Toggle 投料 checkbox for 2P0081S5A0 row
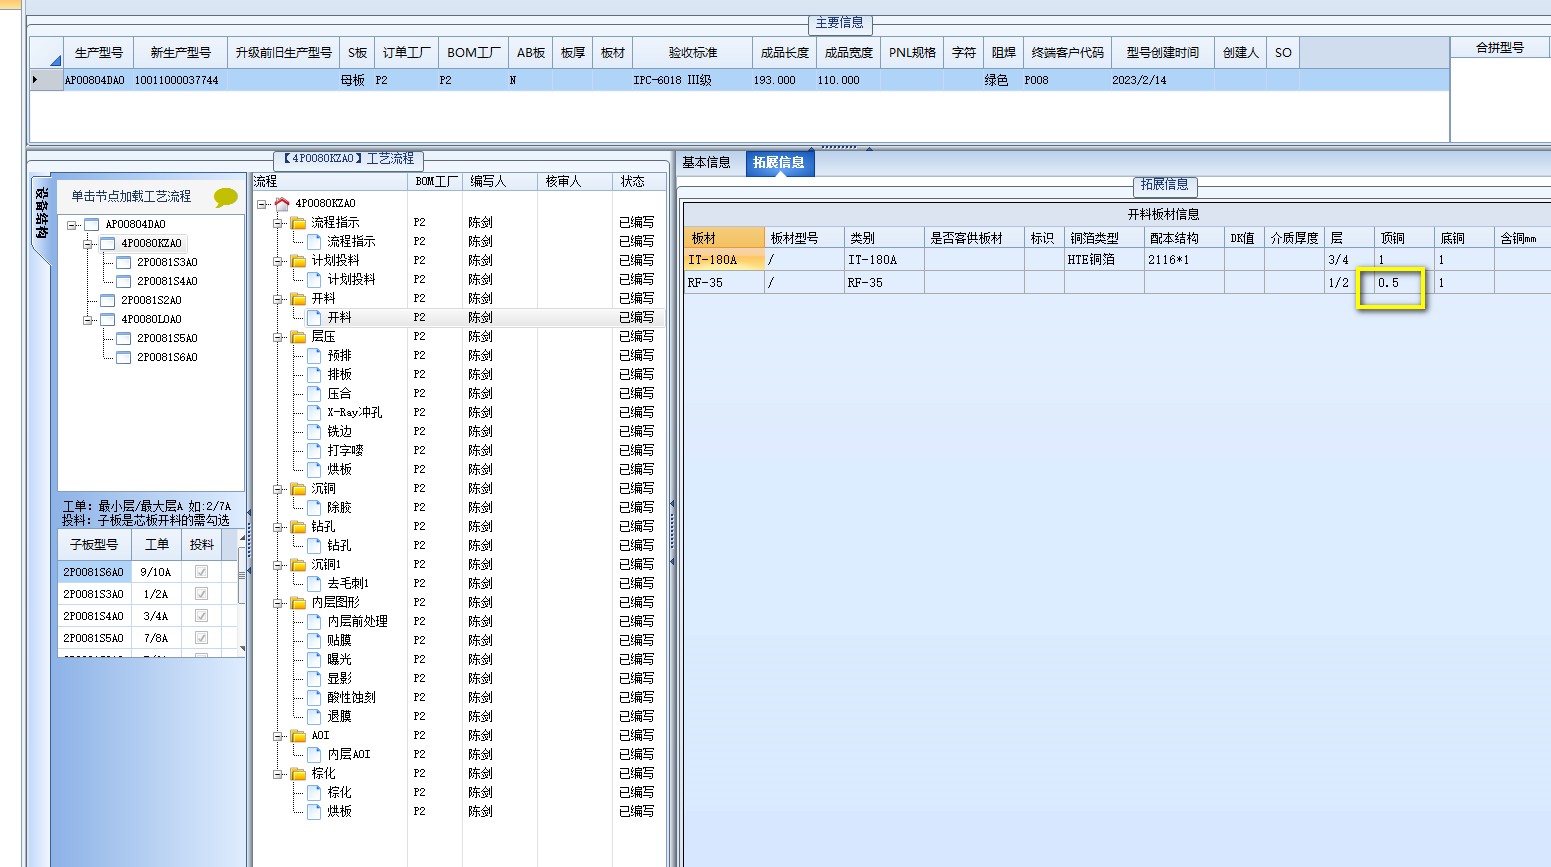This screenshot has height=867, width=1551. pos(201,638)
